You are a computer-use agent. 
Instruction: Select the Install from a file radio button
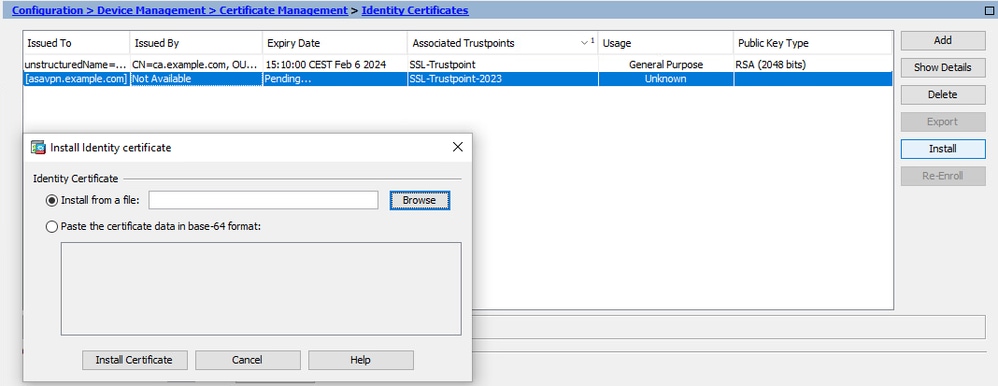pyautogui.click(x=52, y=200)
